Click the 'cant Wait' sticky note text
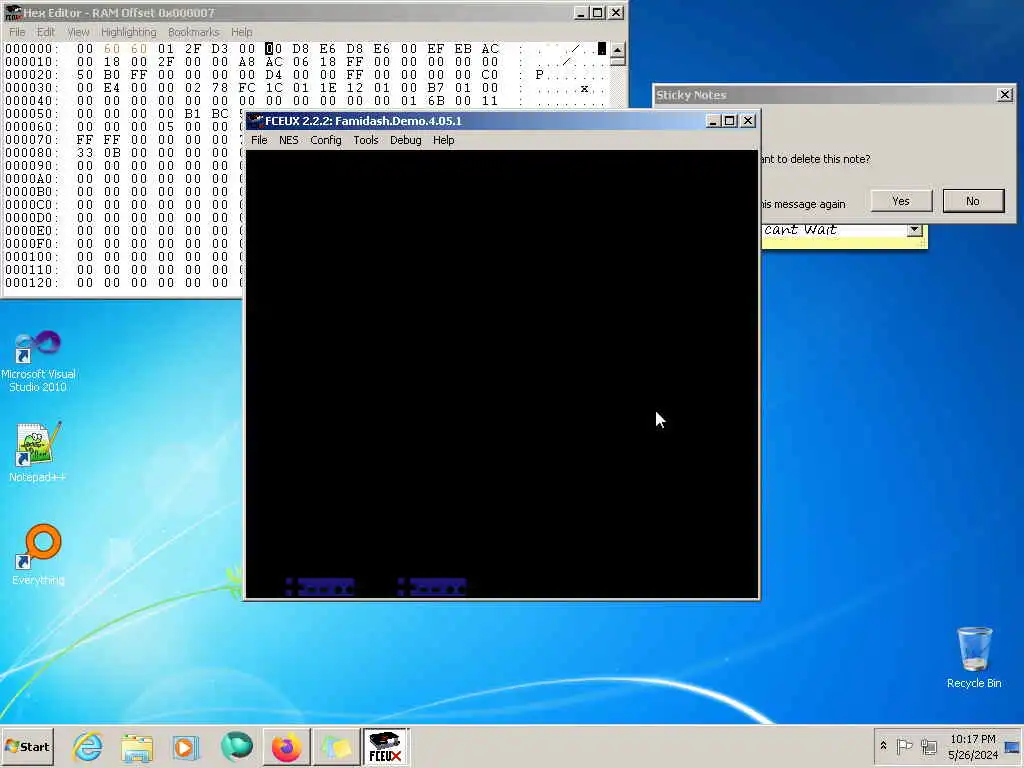1024x768 pixels. point(800,229)
